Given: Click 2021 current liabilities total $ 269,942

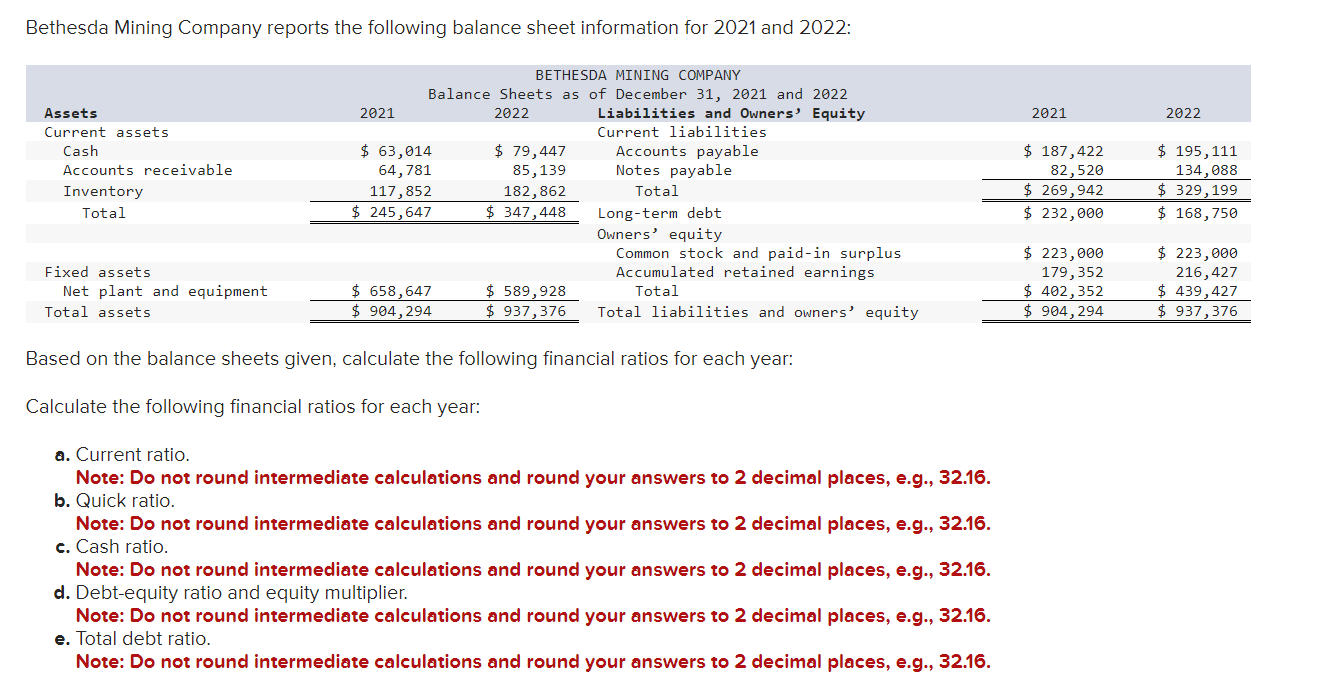Looking at the screenshot, I should (x=1064, y=191).
